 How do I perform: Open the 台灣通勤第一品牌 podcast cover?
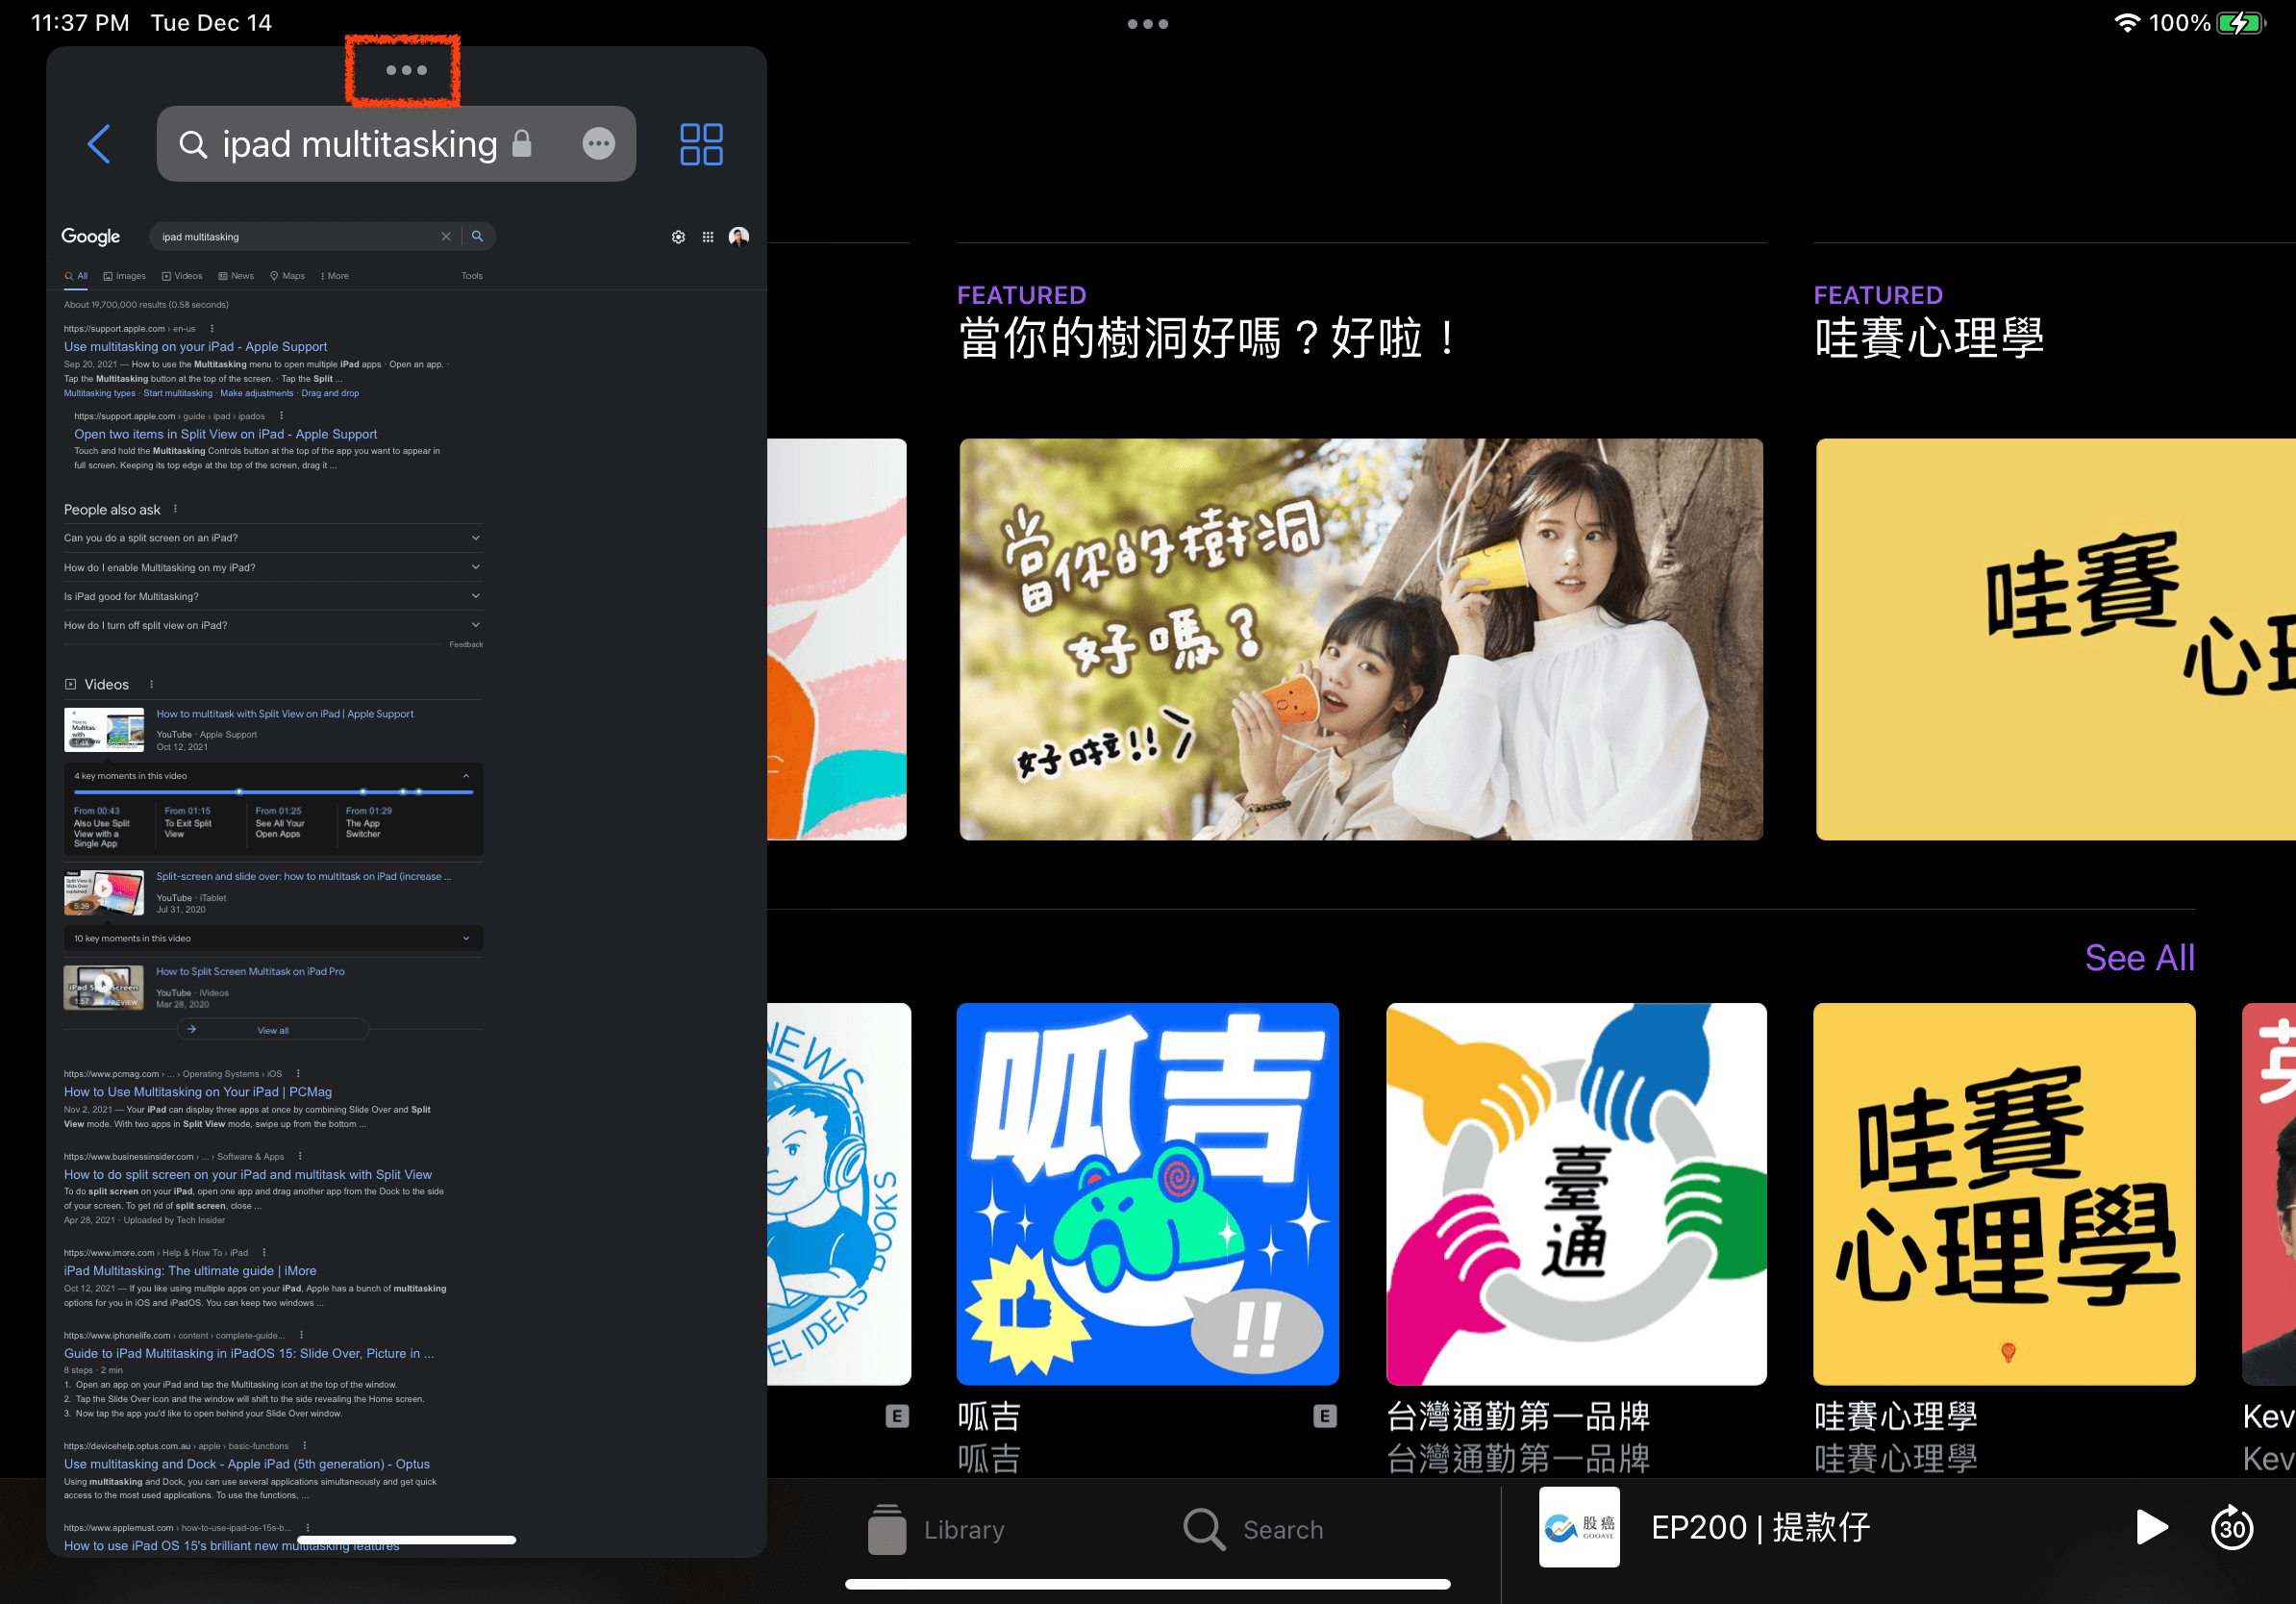(x=1576, y=1194)
